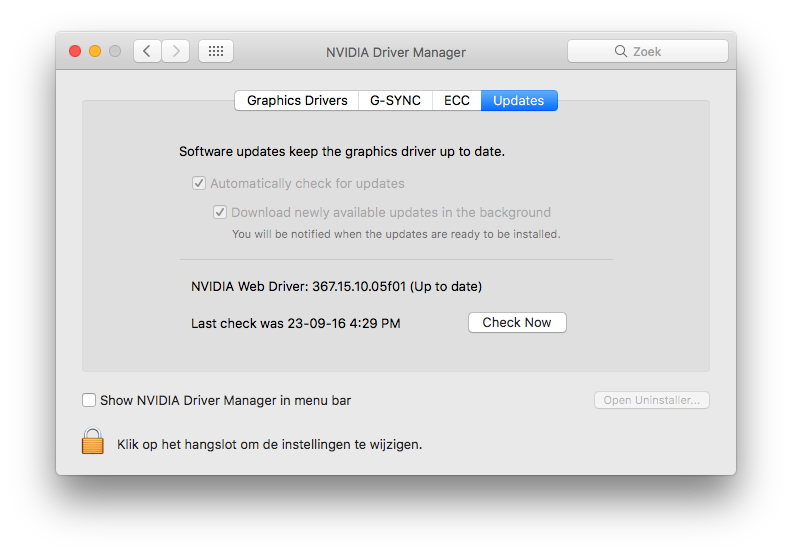Click 'Klik op het hangslot' text
Image resolution: width=792 pixels, height=555 pixels.
click(x=269, y=444)
